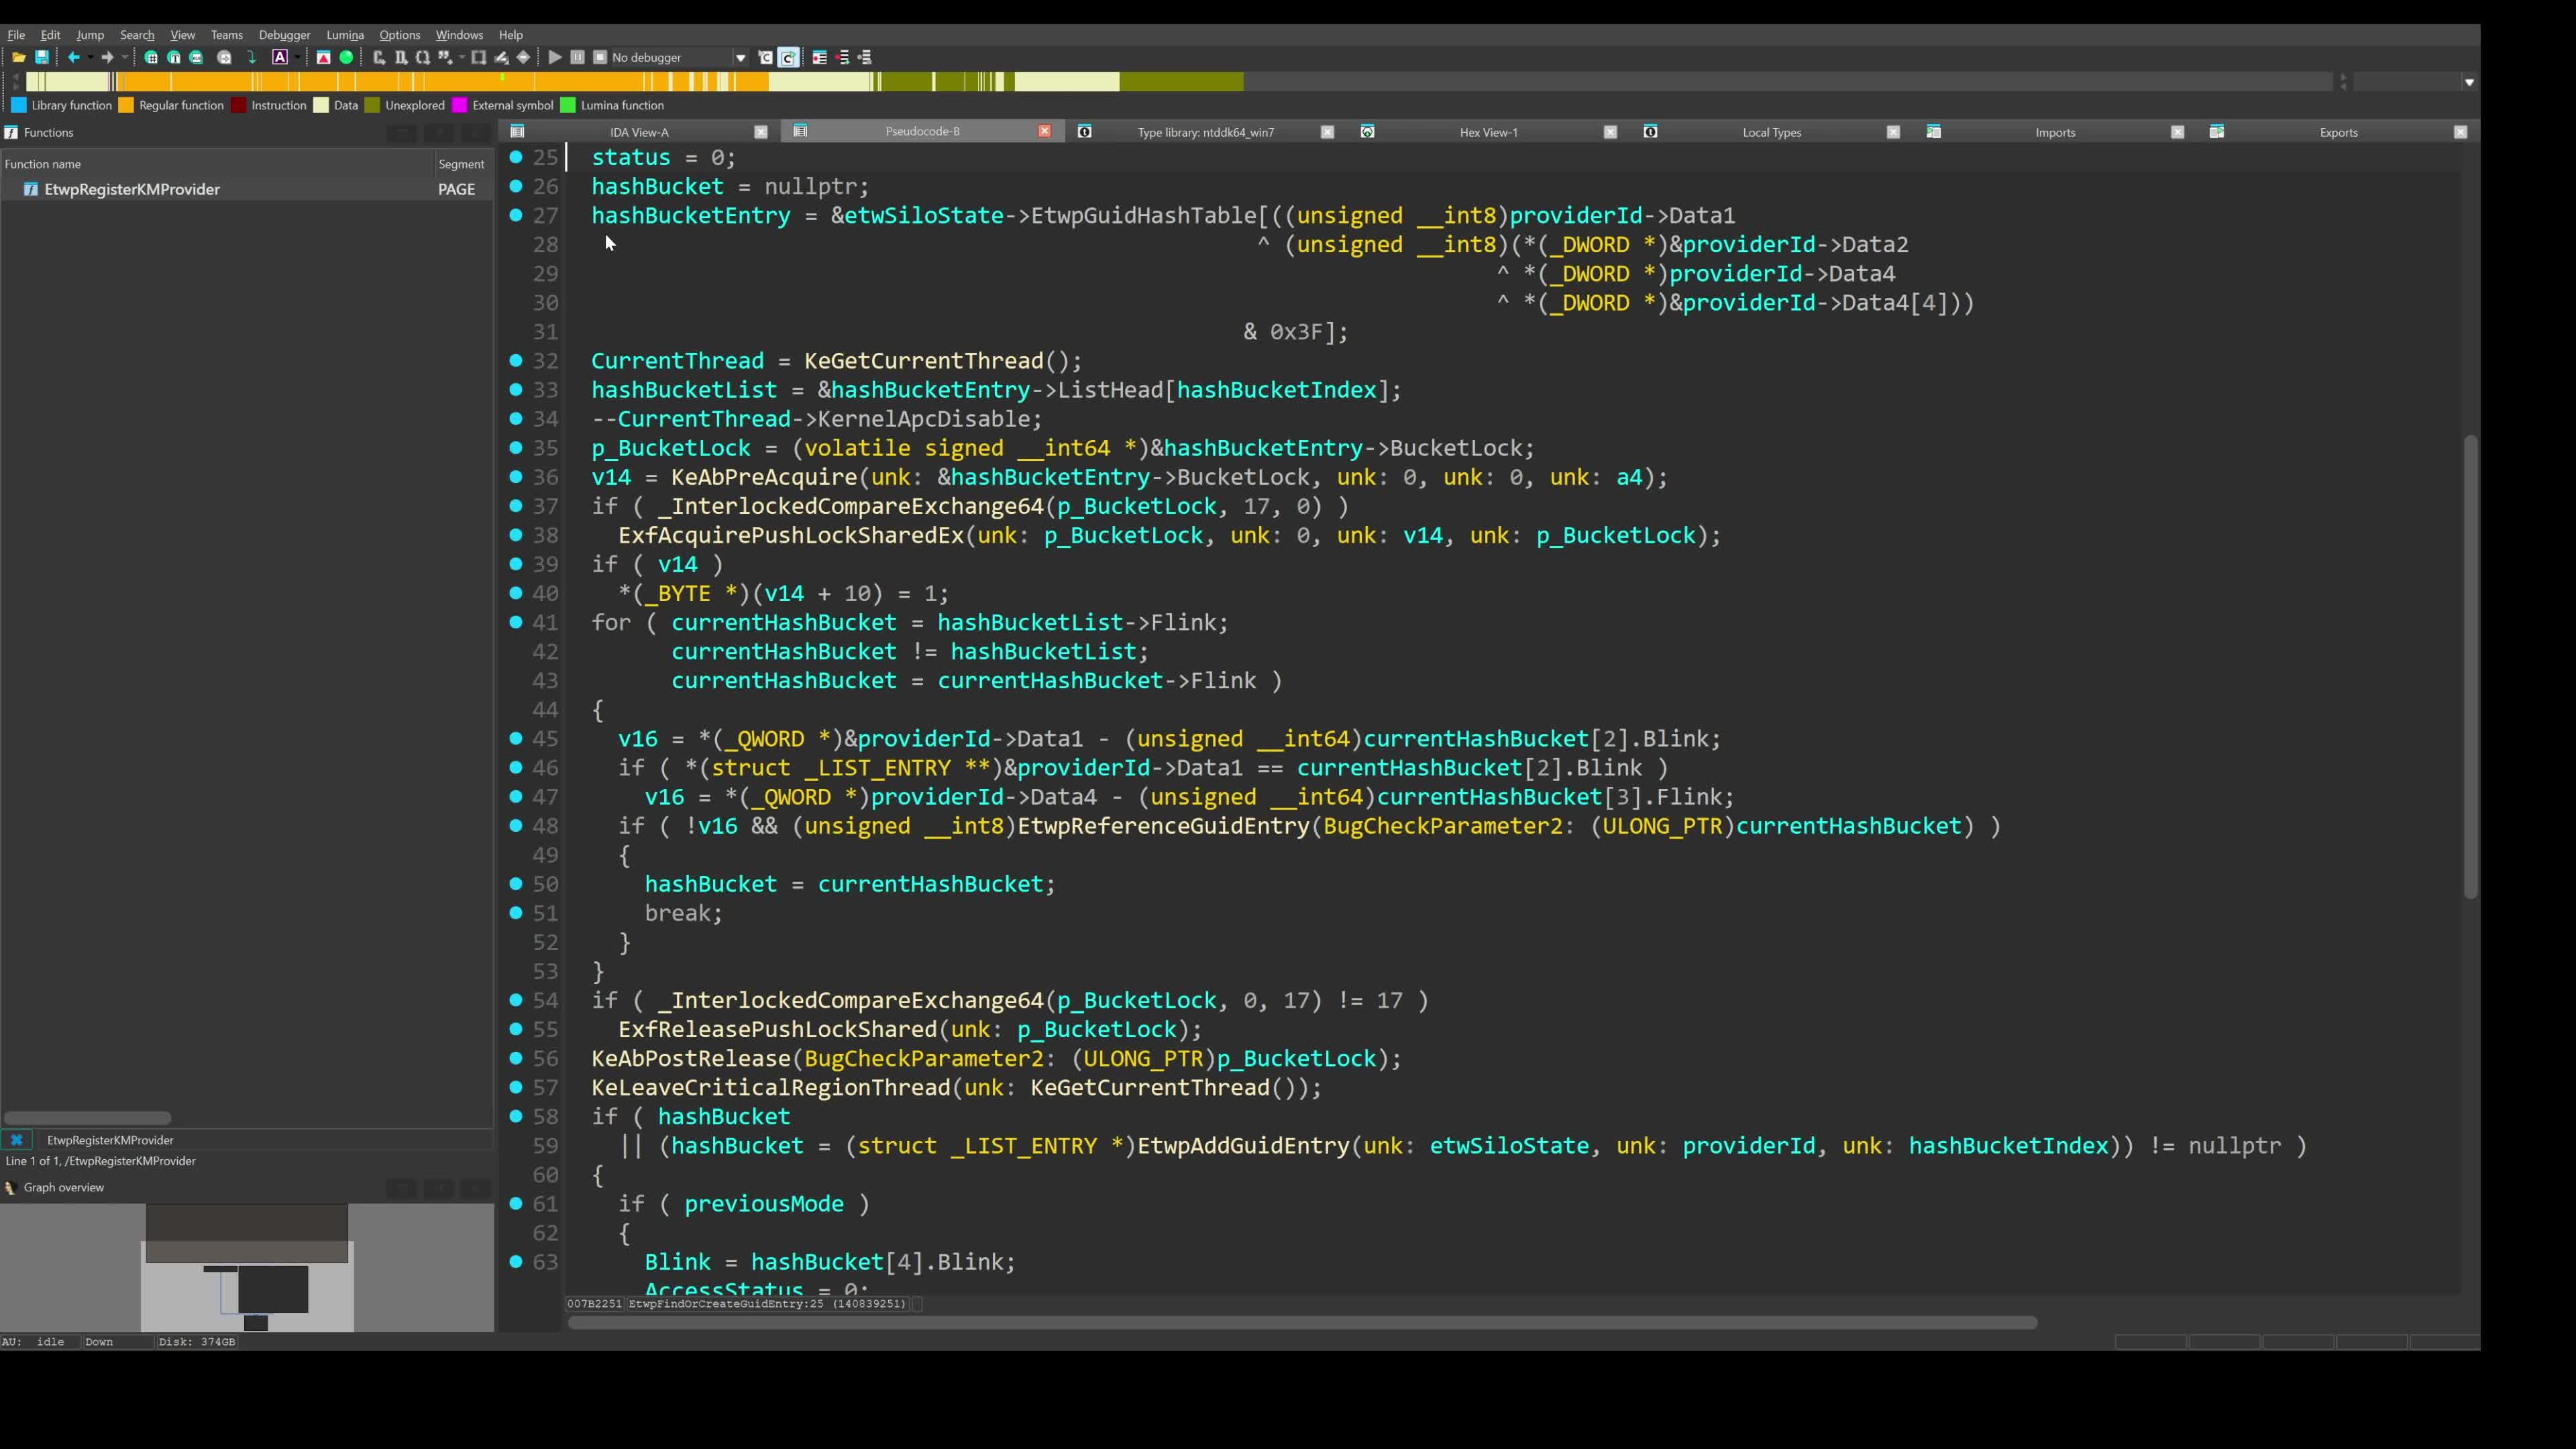
Task: Jump forward with the gray right arrow
Action: click(x=107, y=58)
